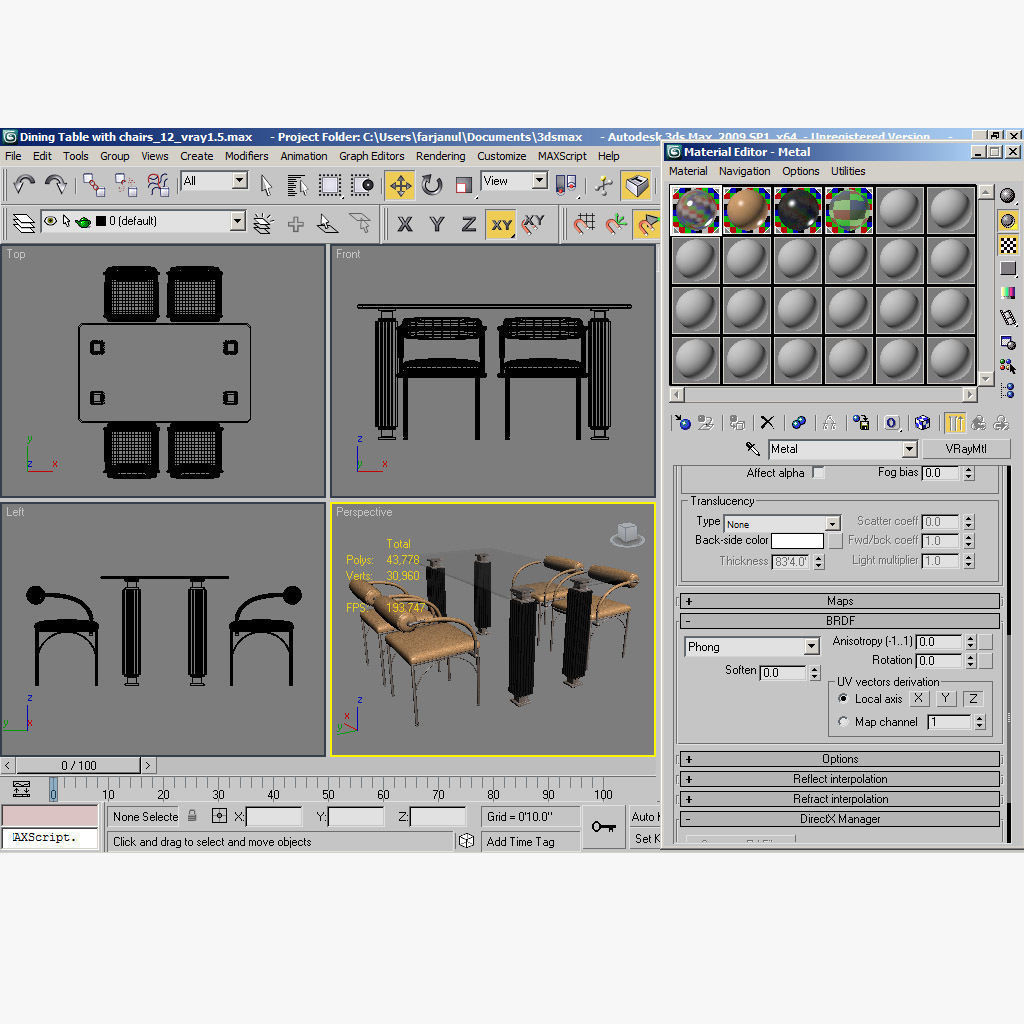The height and width of the screenshot is (1024, 1024).
Task: Toggle Background checker icon in Material Editor
Action: point(1008,246)
